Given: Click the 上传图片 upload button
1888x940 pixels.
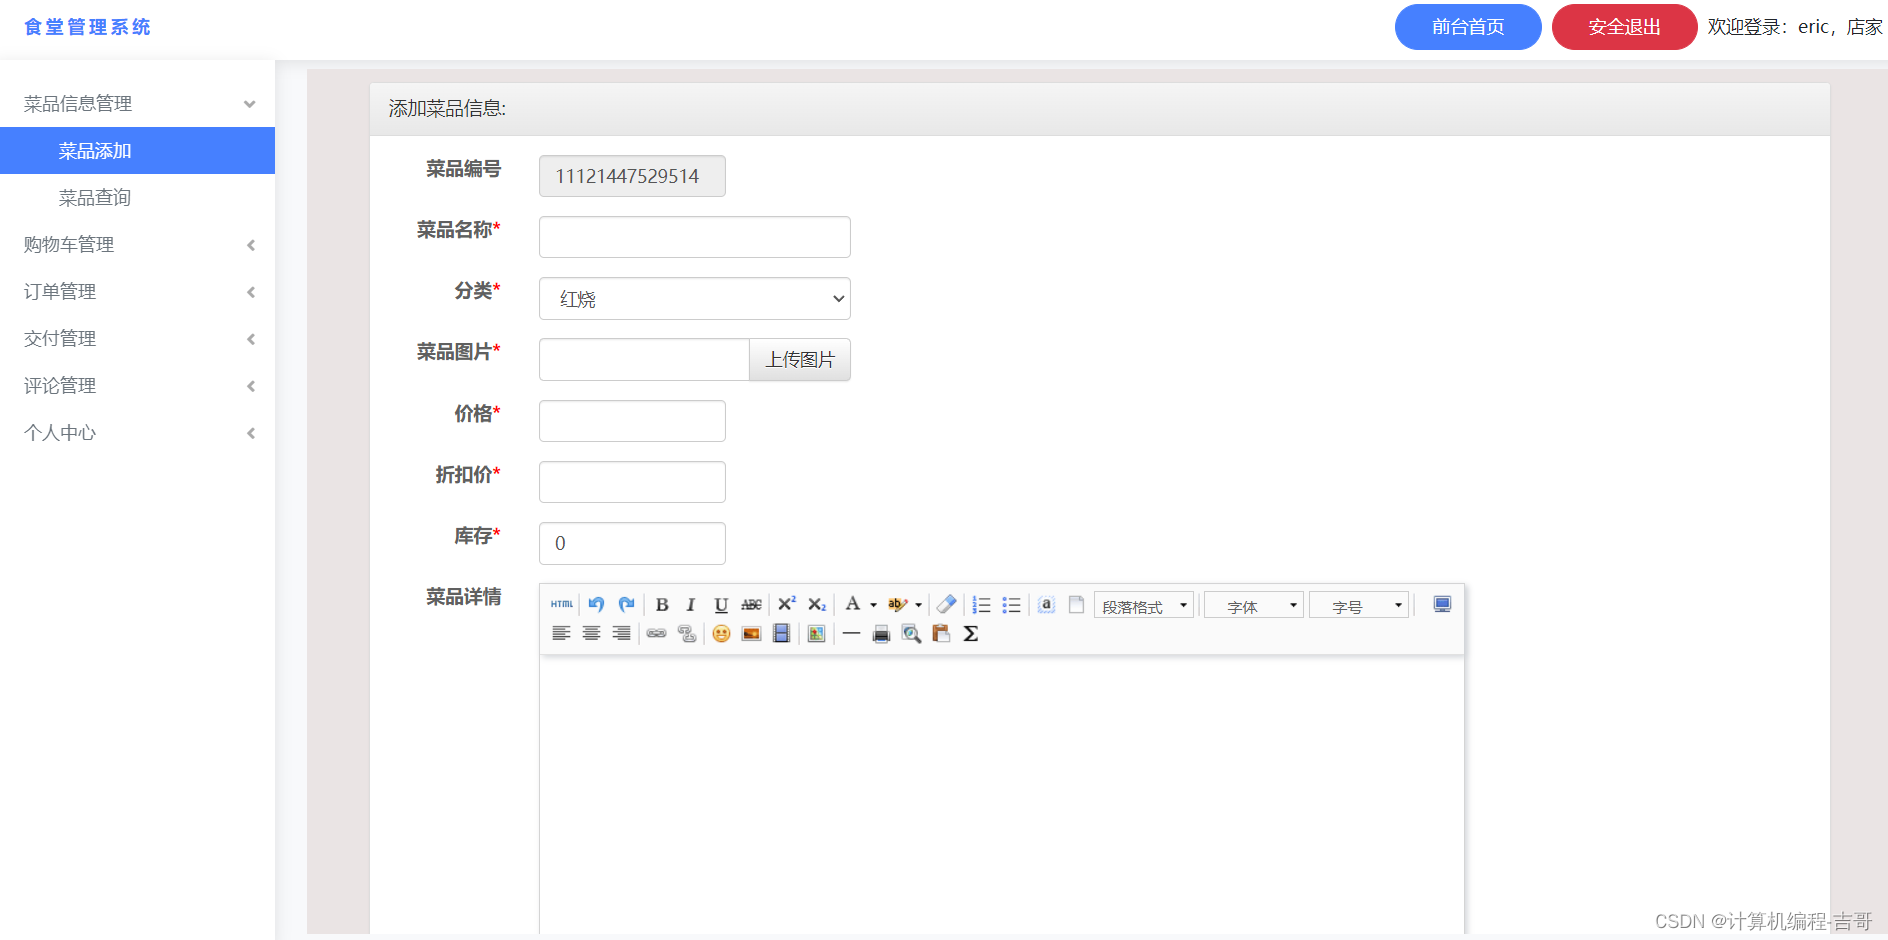Looking at the screenshot, I should tap(799, 359).
